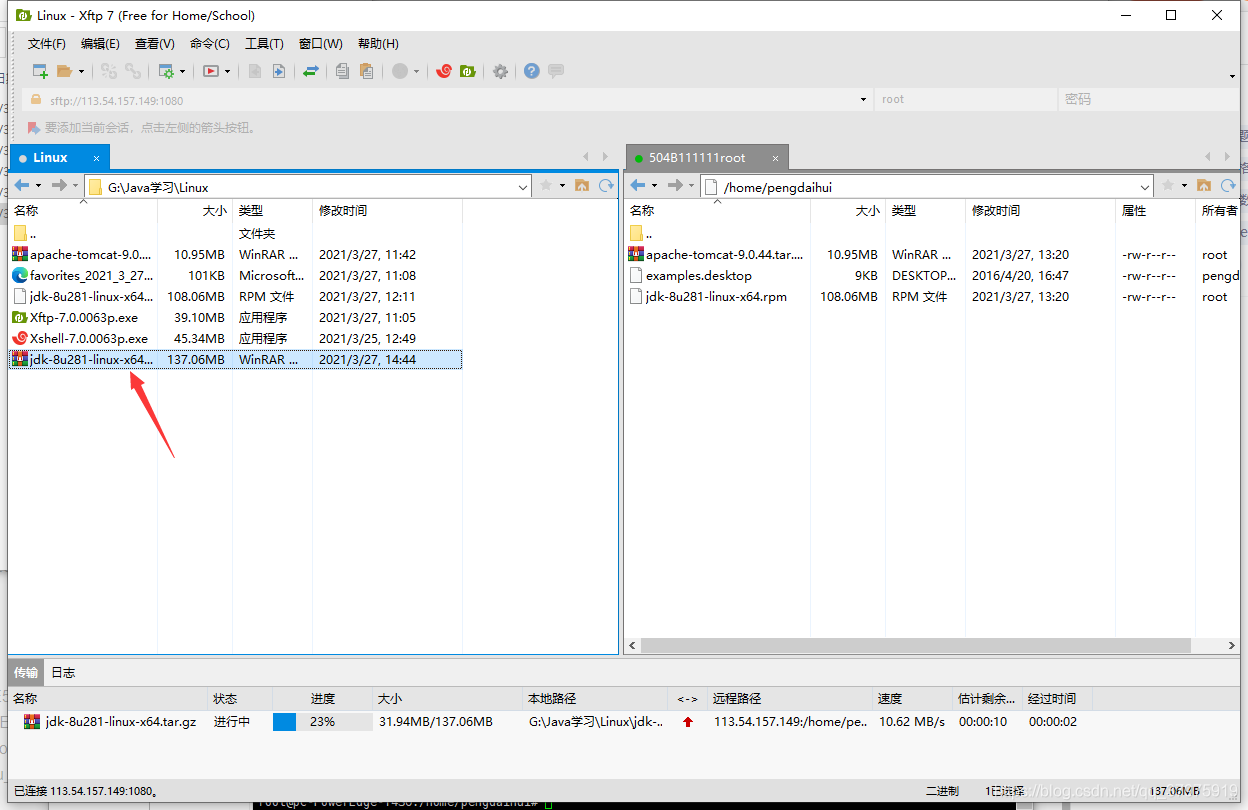Sort local files by 修改时间 column
The image size is (1248, 810).
point(387,211)
